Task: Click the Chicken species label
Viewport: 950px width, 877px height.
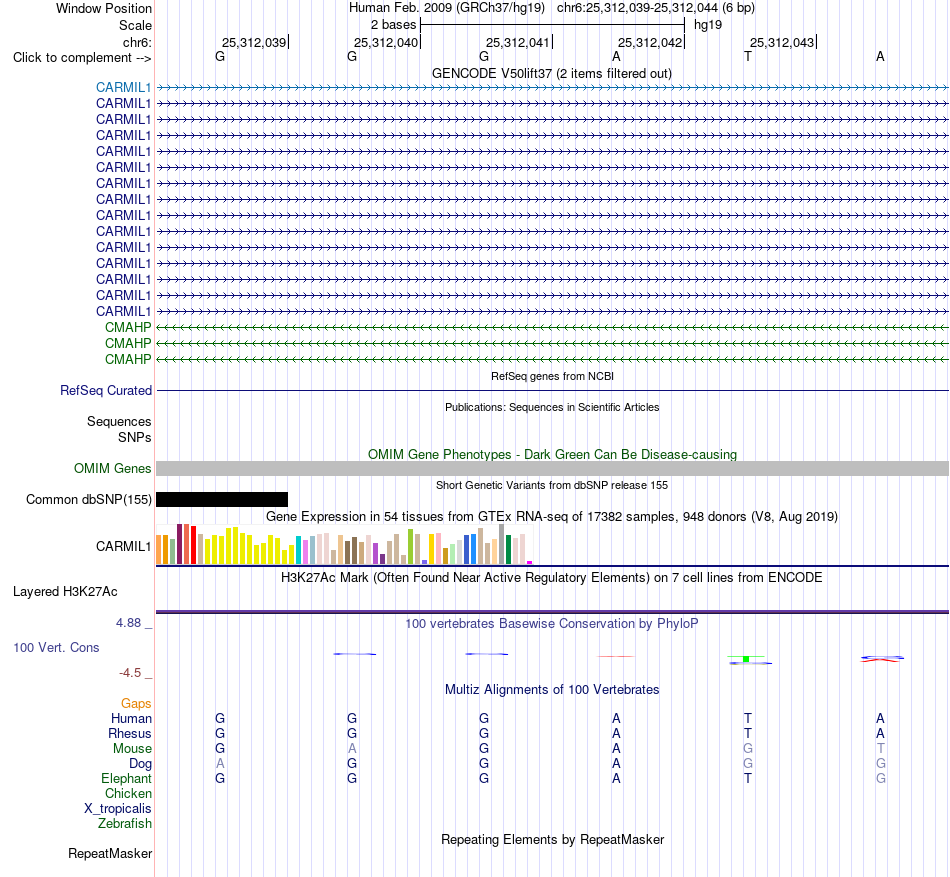Action: 128,793
